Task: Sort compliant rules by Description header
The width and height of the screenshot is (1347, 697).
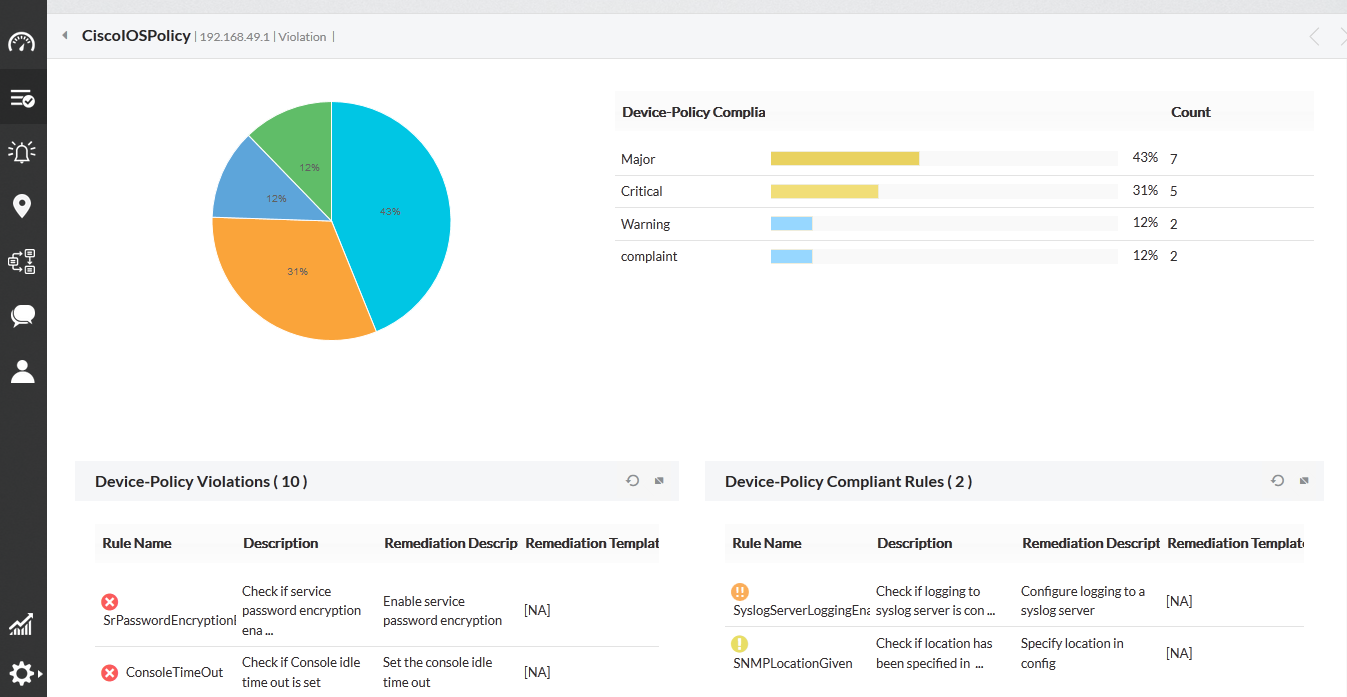Action: pos(915,543)
